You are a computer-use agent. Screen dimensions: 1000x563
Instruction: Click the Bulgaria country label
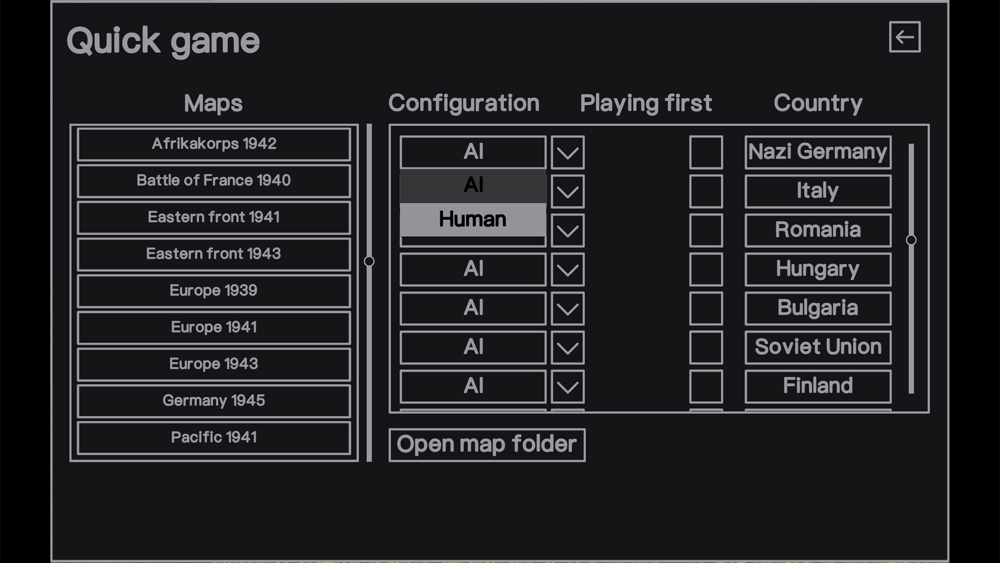(x=818, y=308)
